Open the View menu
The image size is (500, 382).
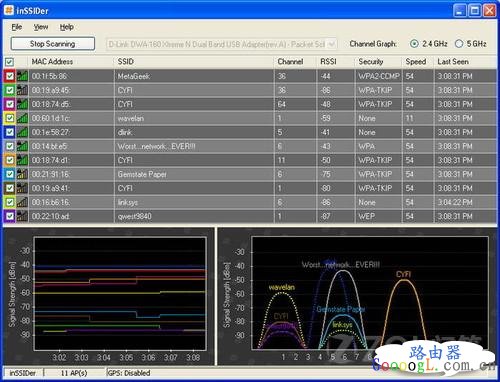(41, 27)
